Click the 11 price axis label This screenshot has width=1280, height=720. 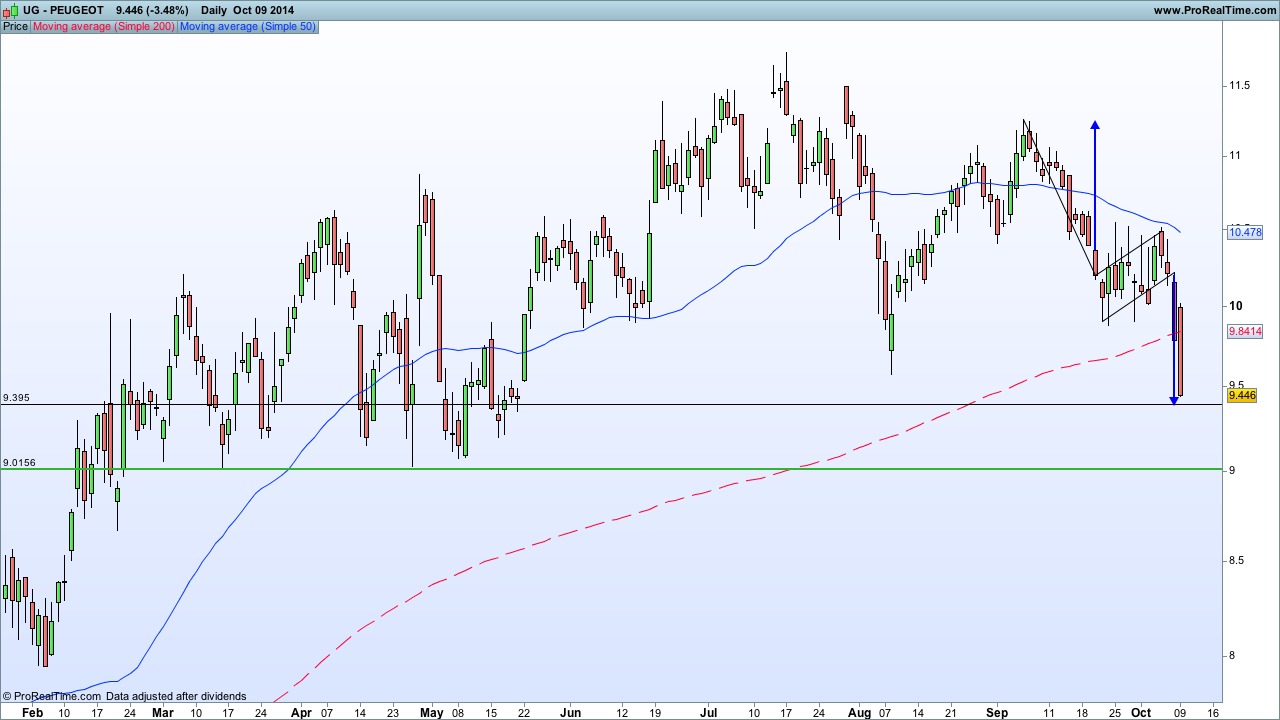tap(1235, 156)
